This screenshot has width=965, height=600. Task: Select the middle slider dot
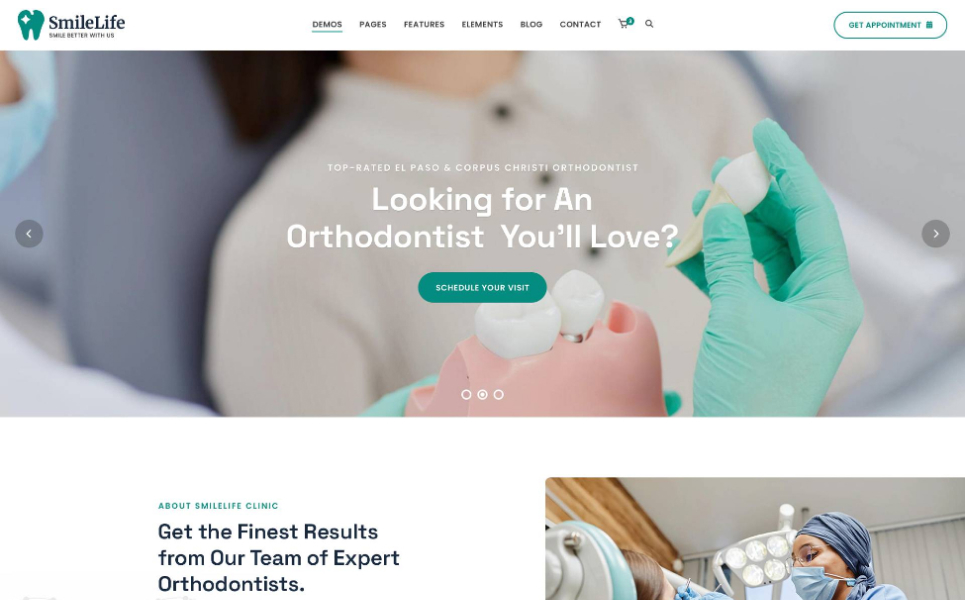[x=482, y=394]
